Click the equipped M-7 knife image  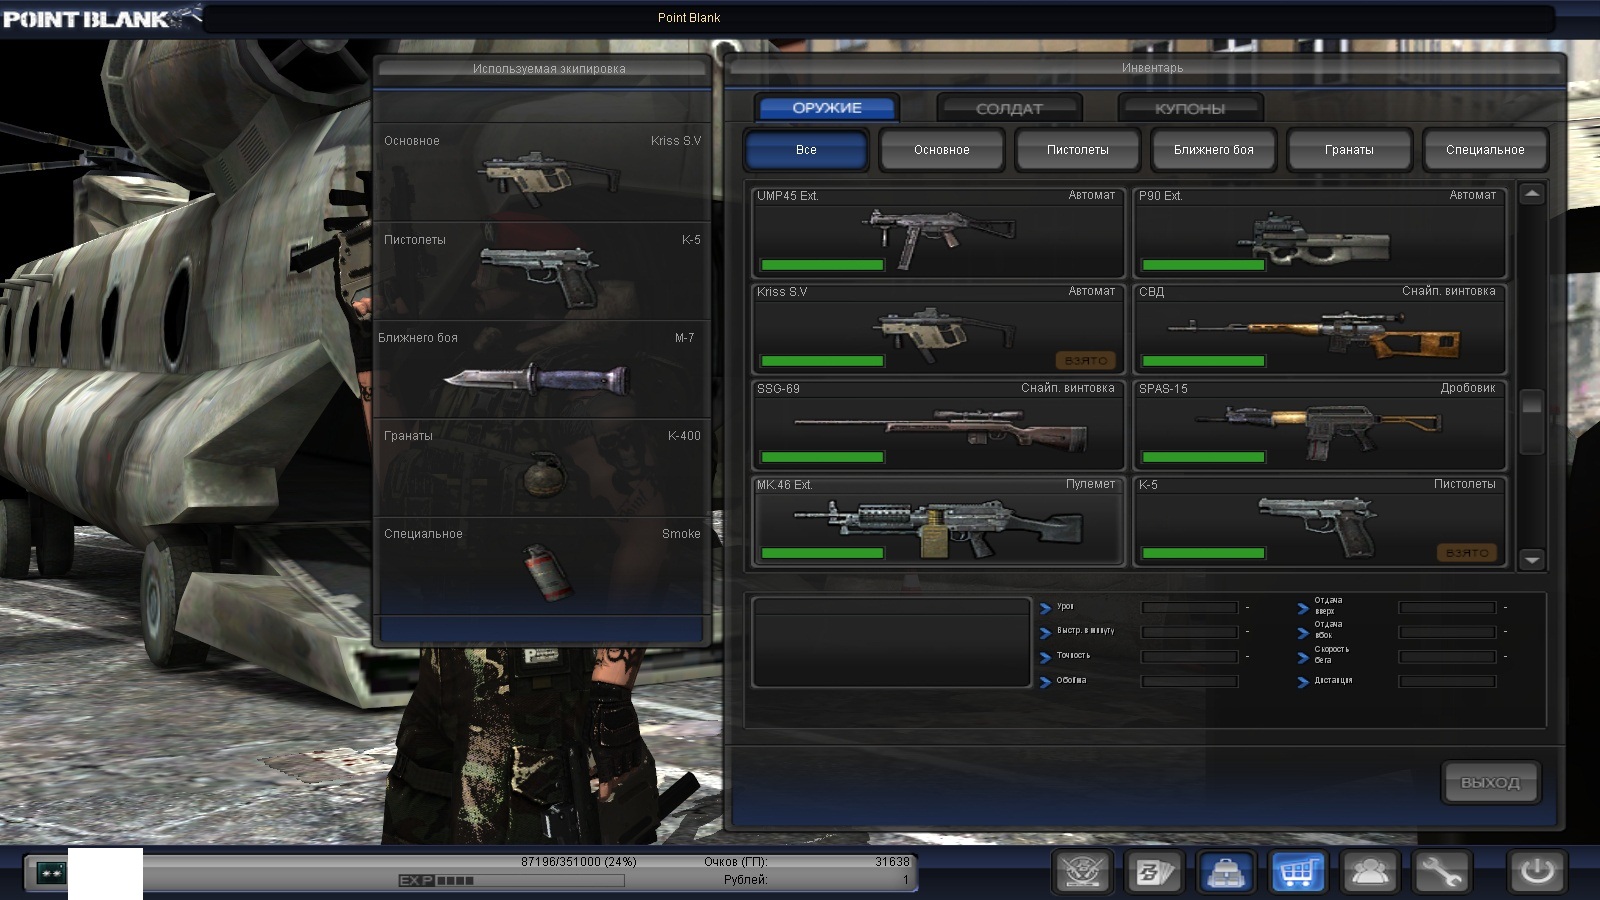coord(537,378)
